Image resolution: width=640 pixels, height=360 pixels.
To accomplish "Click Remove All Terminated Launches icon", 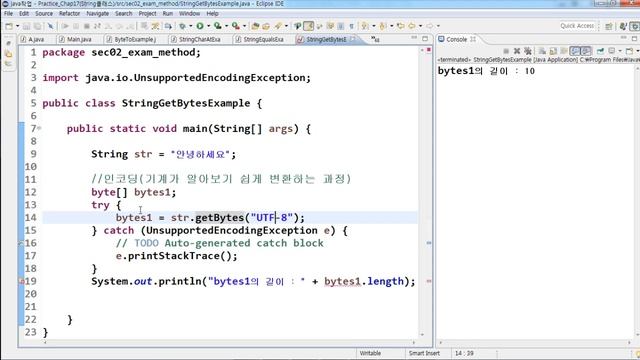I will coord(528,51).
